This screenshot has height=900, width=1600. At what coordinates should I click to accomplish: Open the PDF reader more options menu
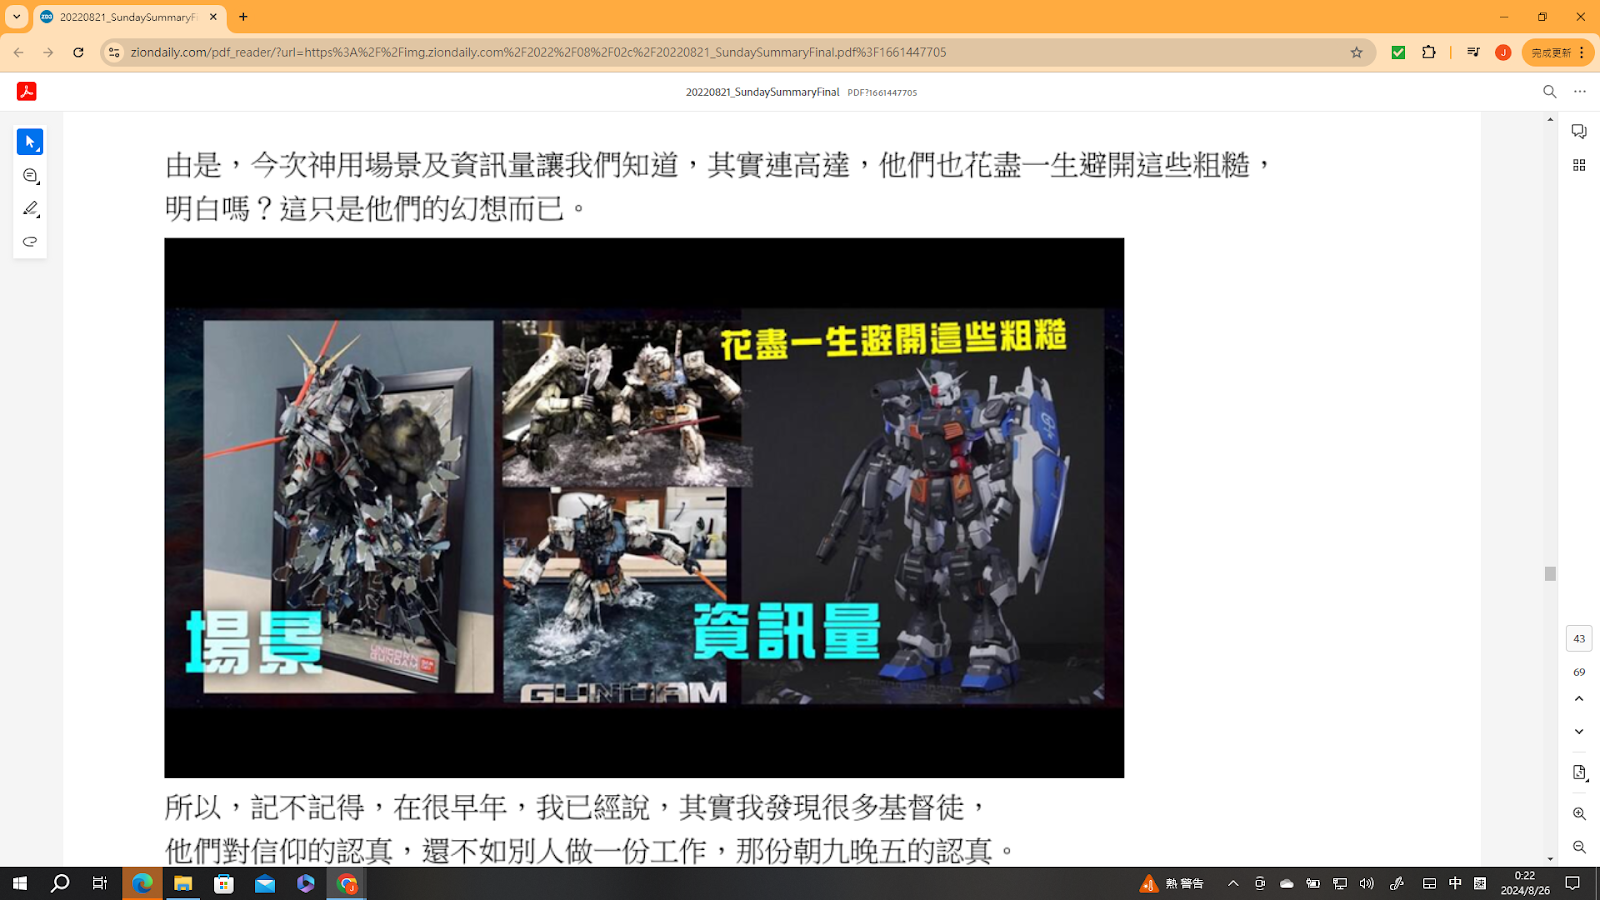tap(1580, 91)
